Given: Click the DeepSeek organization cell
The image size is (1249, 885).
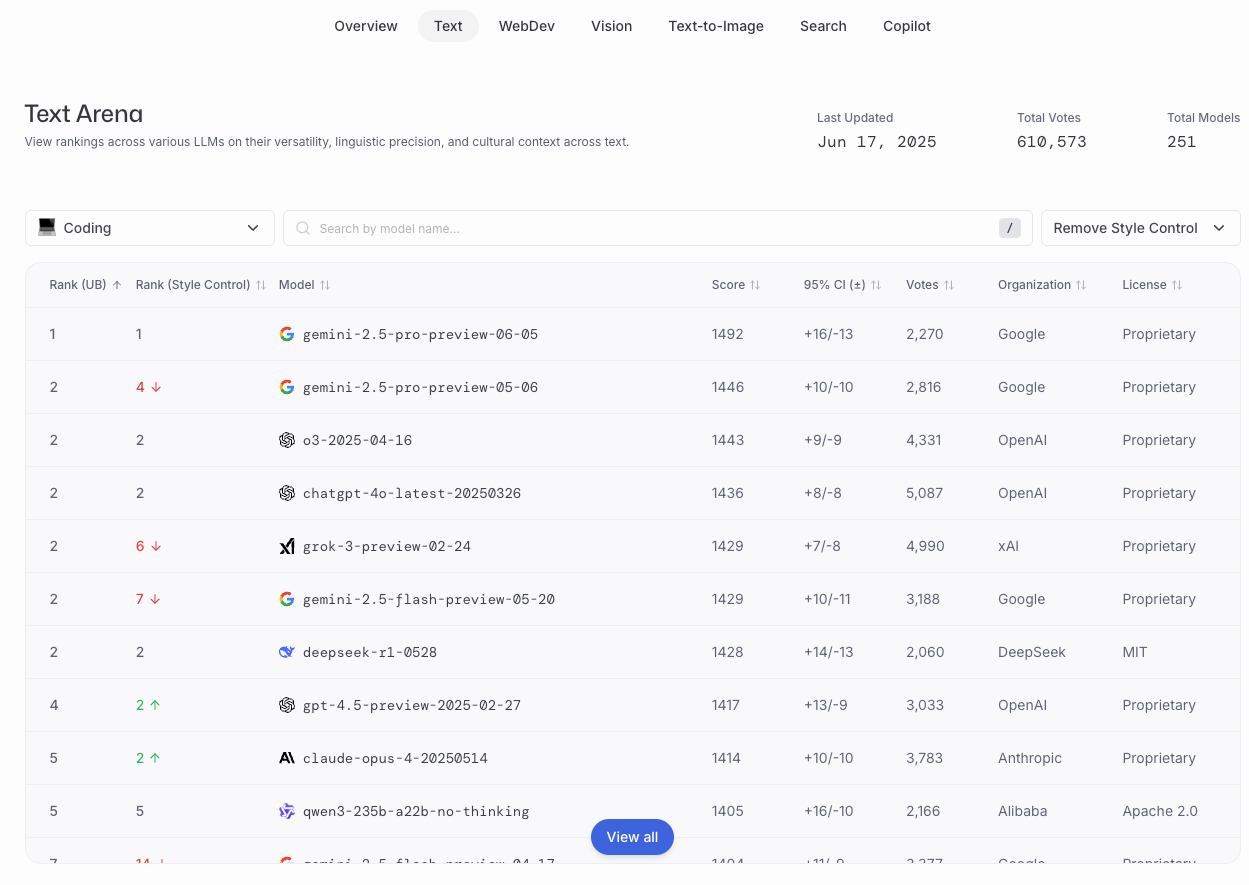Looking at the screenshot, I should (x=1032, y=652).
